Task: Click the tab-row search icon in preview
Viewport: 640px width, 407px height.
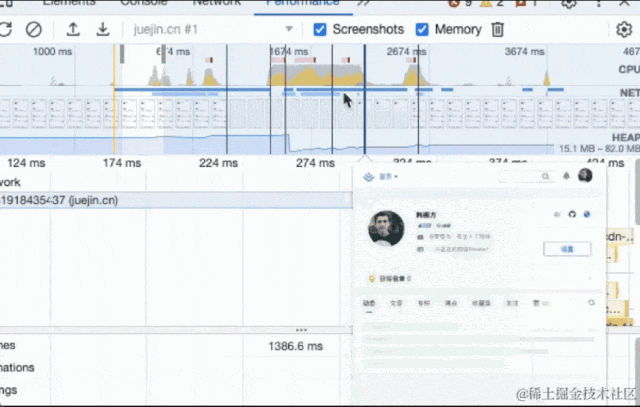Action: tap(591, 302)
